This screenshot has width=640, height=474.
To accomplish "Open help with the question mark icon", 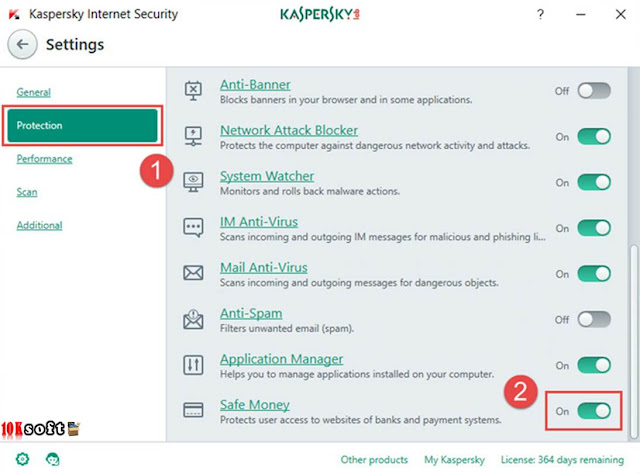I will pyautogui.click(x=540, y=15).
